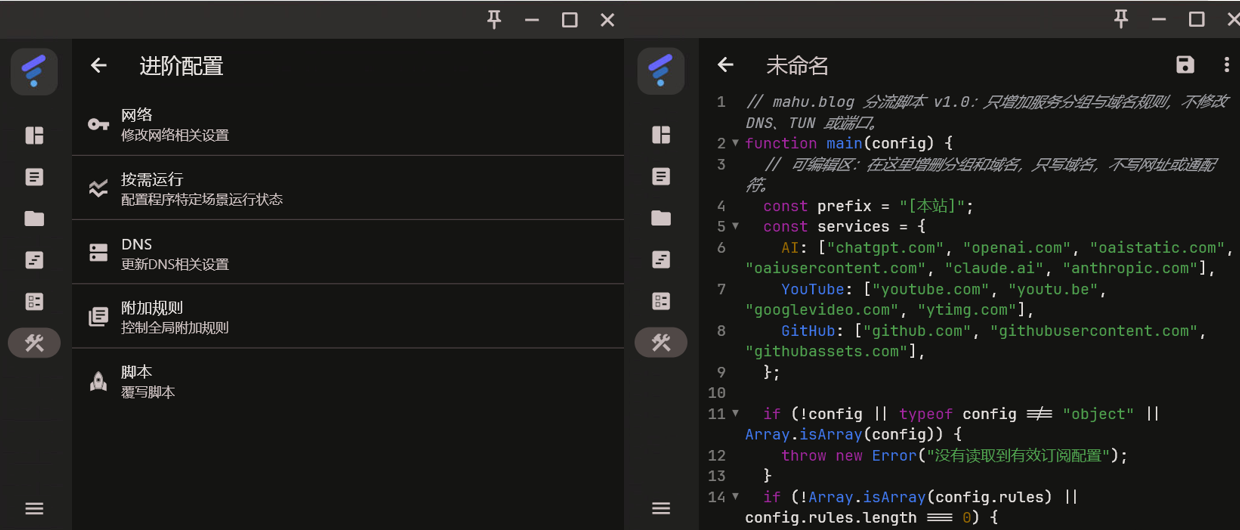Screen dimensions: 1240x530
Task: Save the 未命名 script
Action: pyautogui.click(x=1185, y=65)
